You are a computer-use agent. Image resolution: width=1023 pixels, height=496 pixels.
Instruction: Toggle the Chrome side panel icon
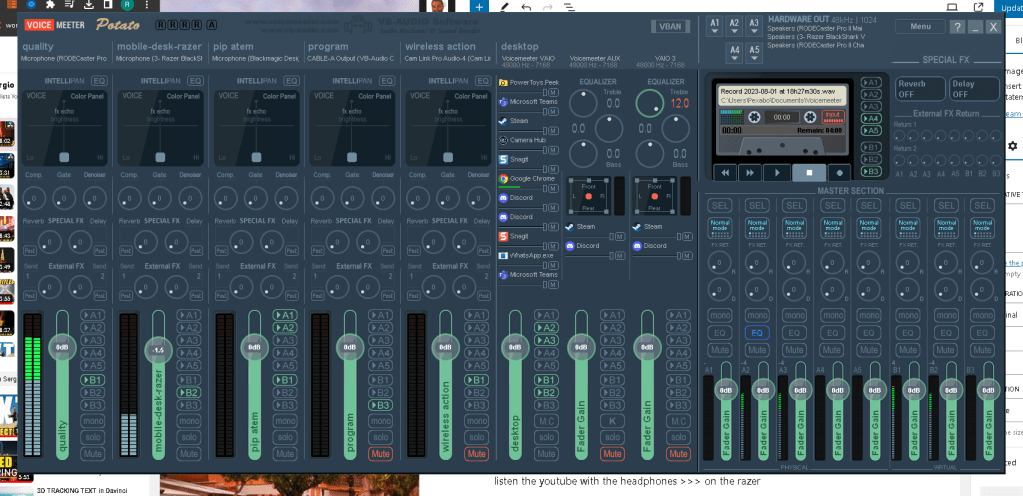pos(108,5)
